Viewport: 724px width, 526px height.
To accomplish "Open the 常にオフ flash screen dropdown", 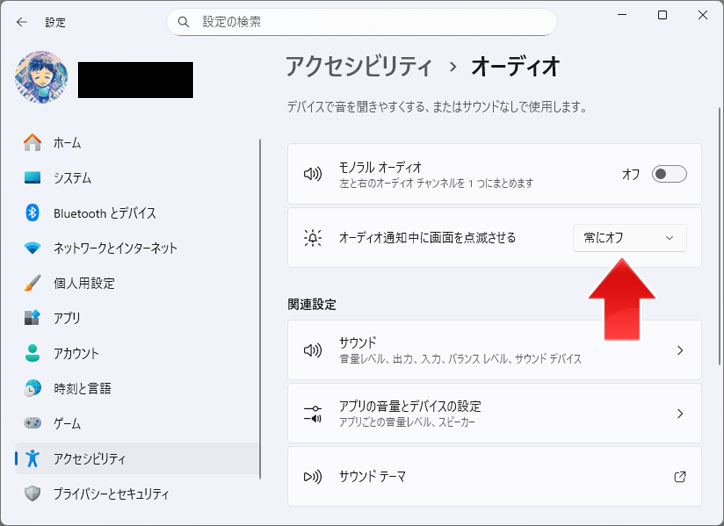I will click(629, 238).
